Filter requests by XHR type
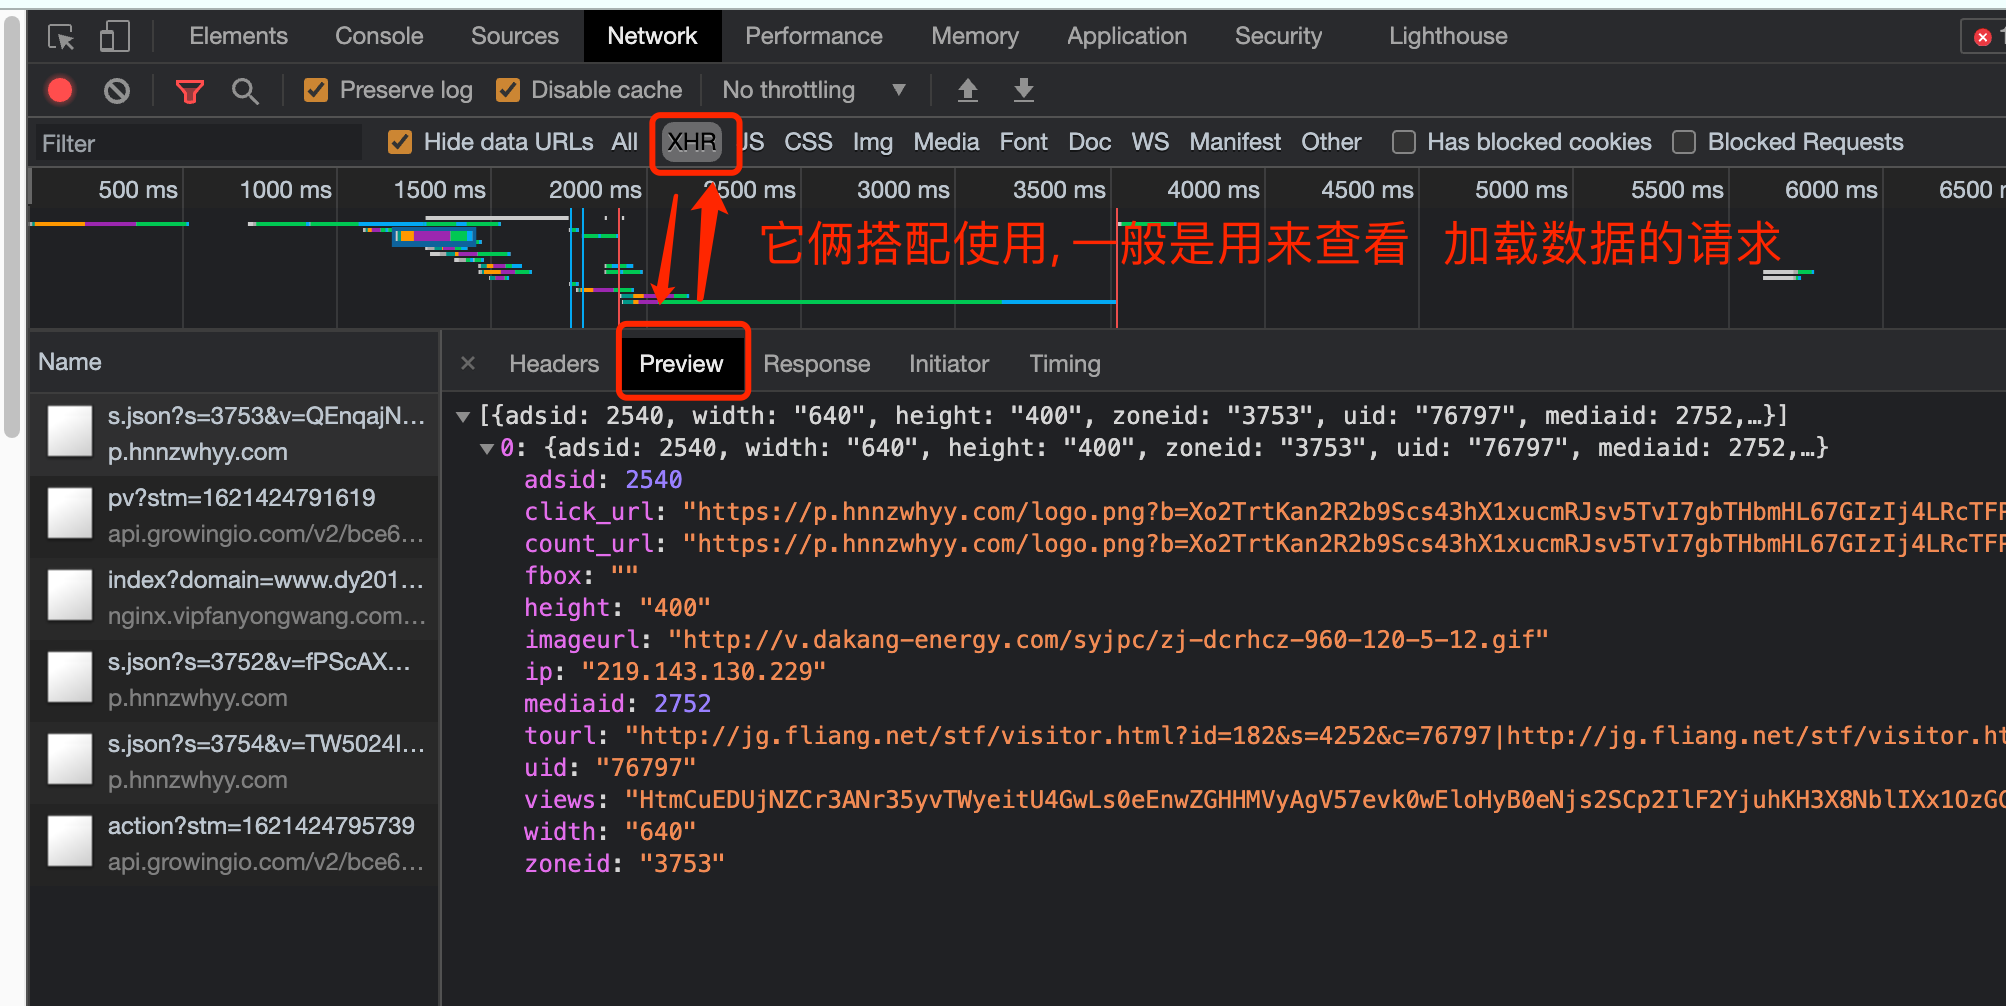Screen dimensions: 2006x1006 pyautogui.click(x=692, y=142)
